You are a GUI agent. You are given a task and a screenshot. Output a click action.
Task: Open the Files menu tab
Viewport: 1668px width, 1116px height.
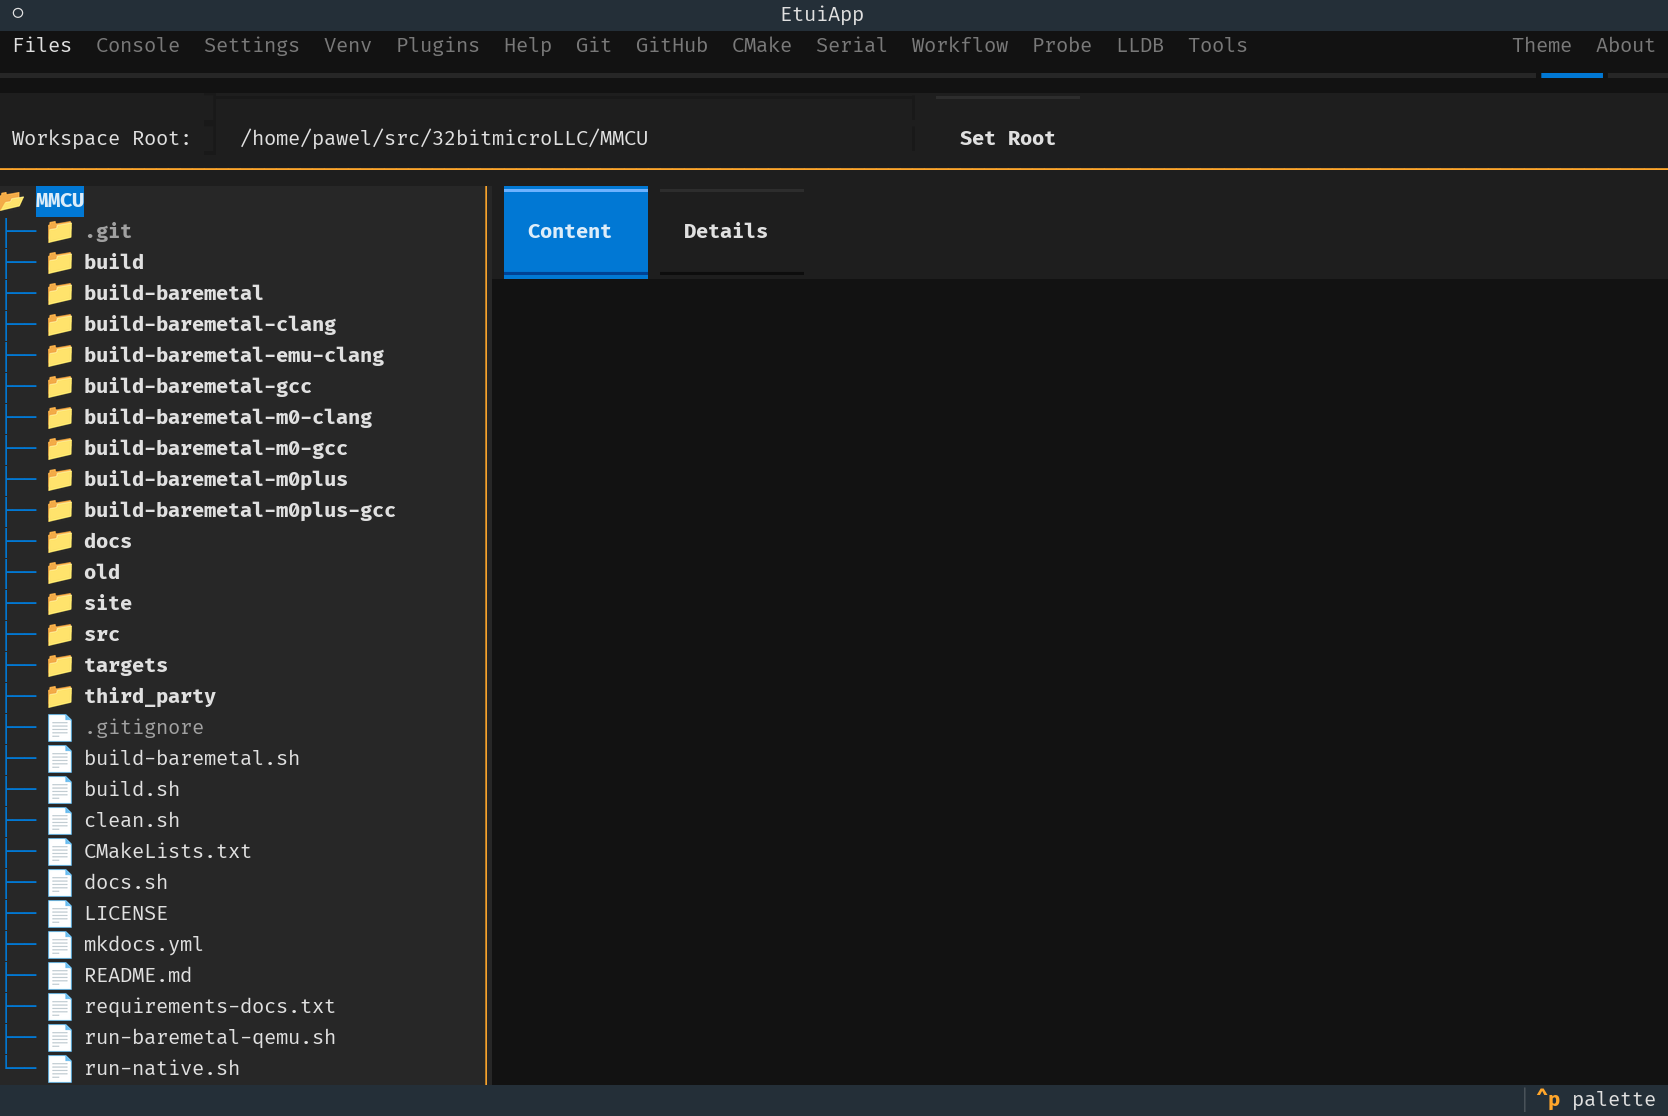click(x=42, y=45)
